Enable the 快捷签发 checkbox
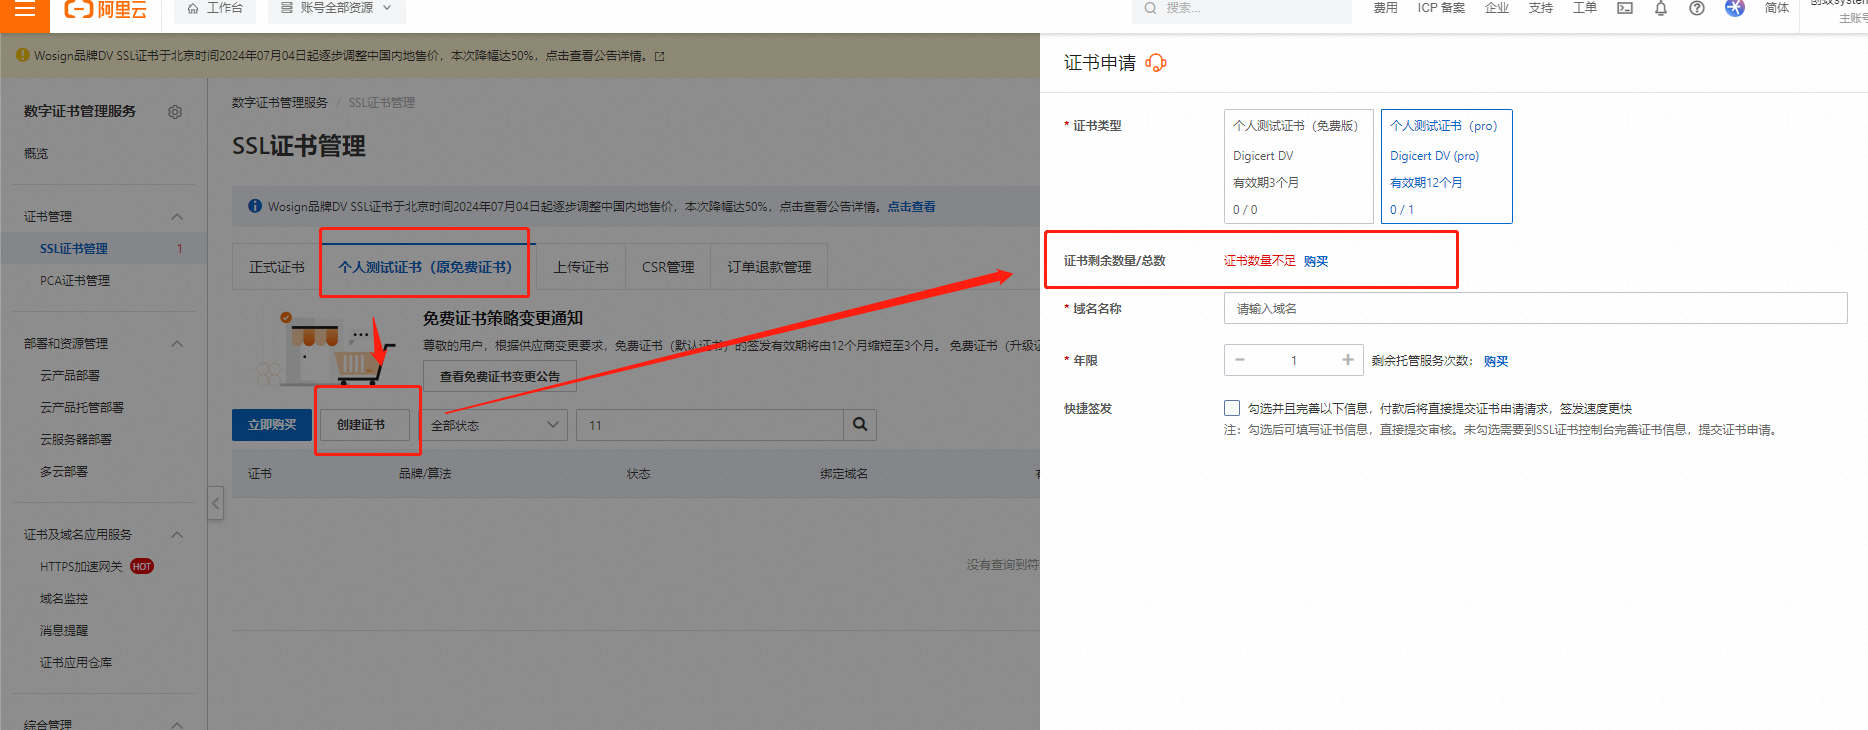Viewport: 1868px width, 730px height. pos(1232,408)
